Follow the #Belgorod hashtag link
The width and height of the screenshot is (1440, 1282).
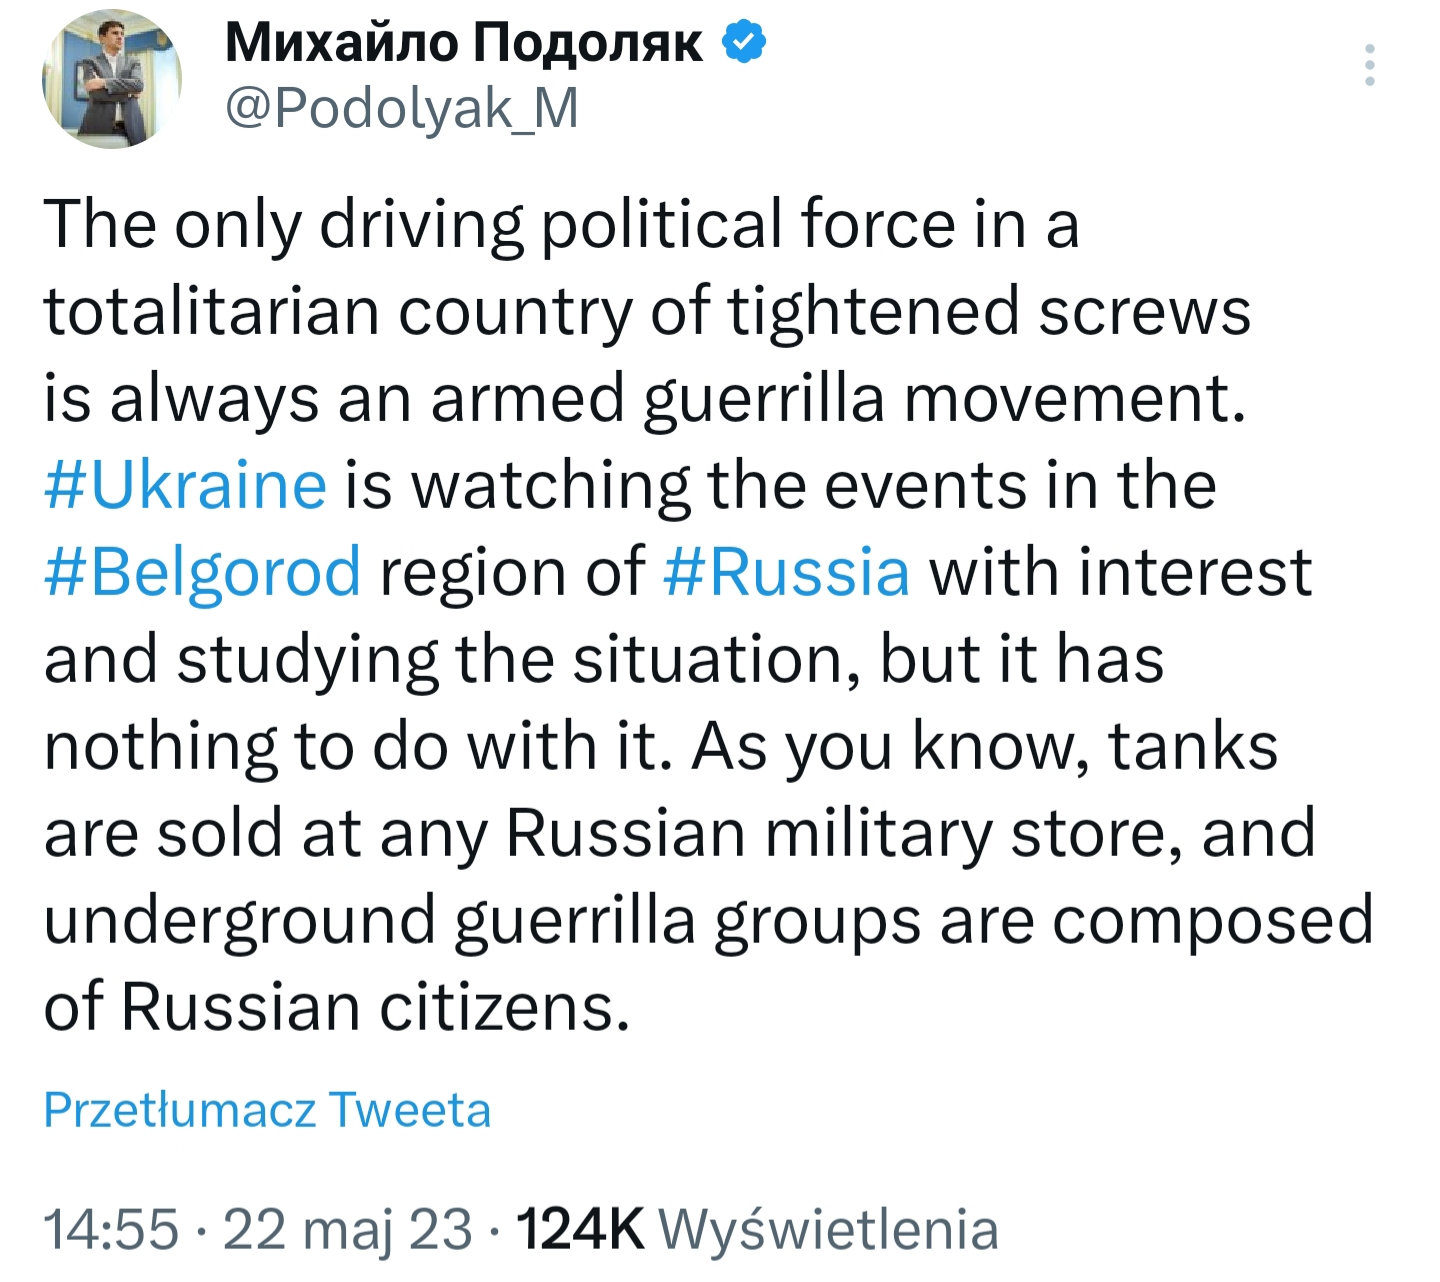202,572
